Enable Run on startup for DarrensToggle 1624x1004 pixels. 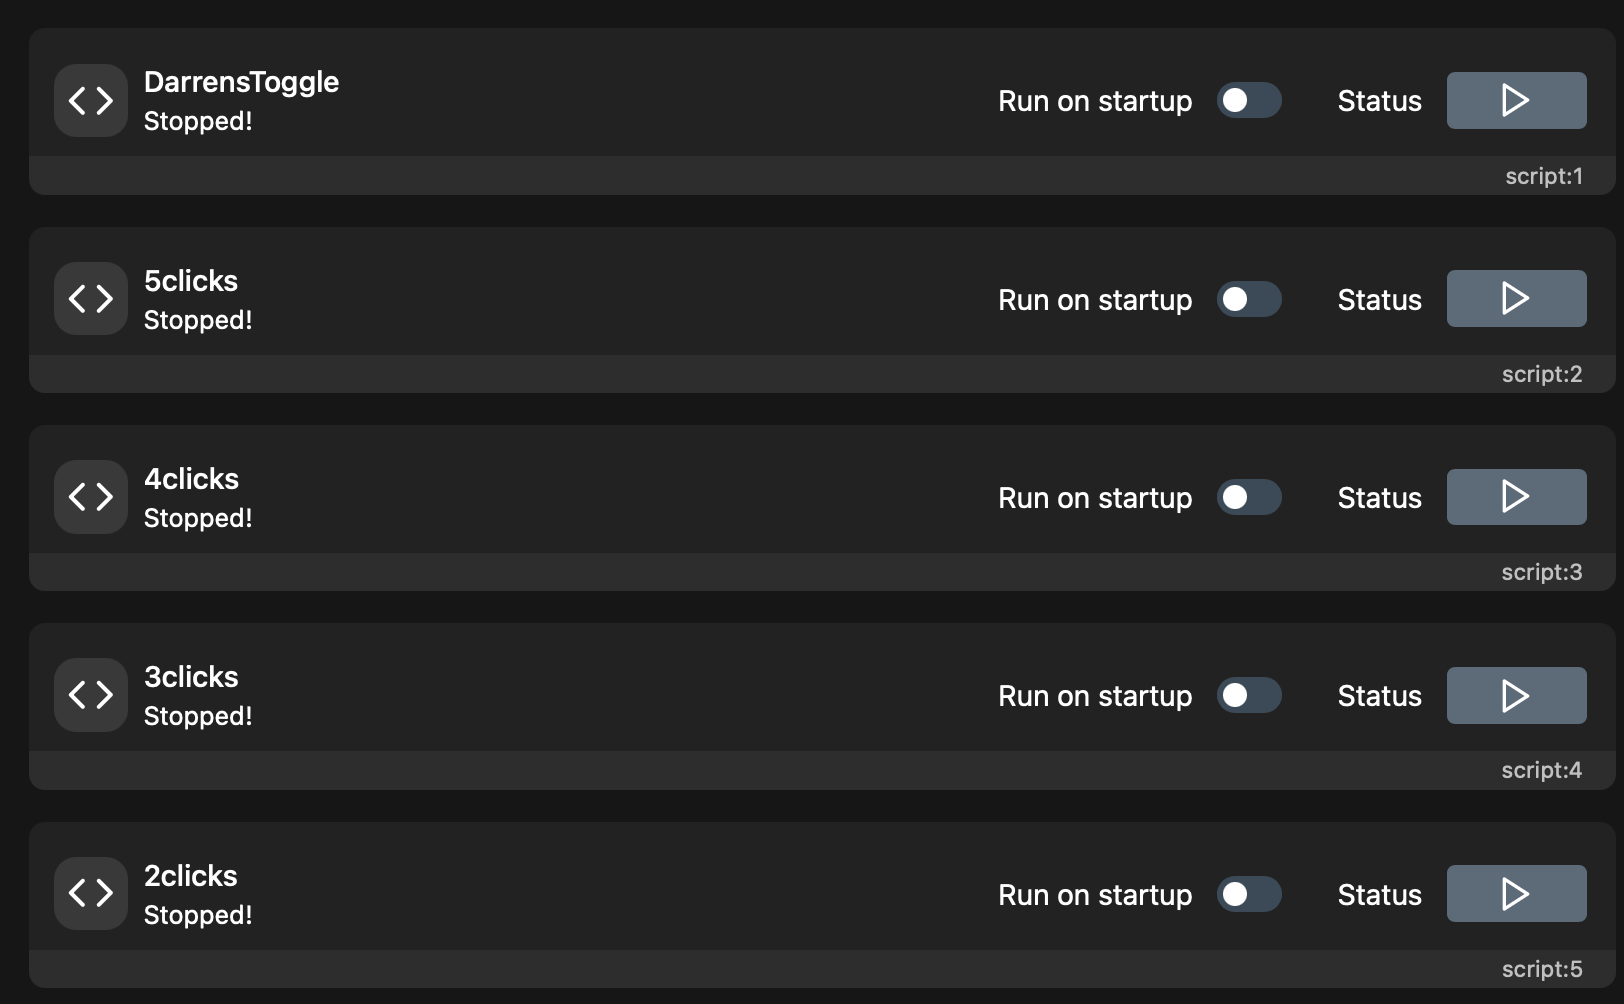pos(1249,100)
